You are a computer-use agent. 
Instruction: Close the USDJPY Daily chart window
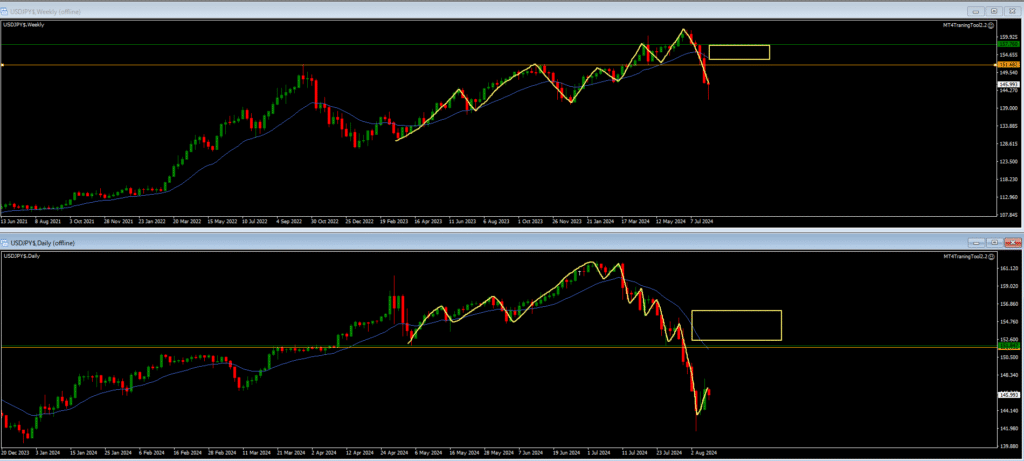point(1013,243)
